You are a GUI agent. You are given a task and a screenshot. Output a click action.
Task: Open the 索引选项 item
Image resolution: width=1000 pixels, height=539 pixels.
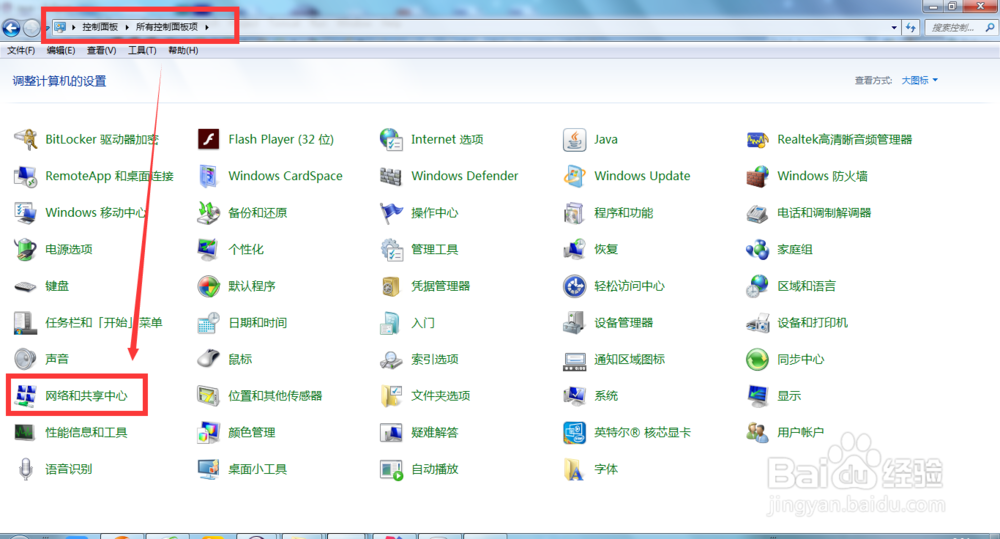434,359
